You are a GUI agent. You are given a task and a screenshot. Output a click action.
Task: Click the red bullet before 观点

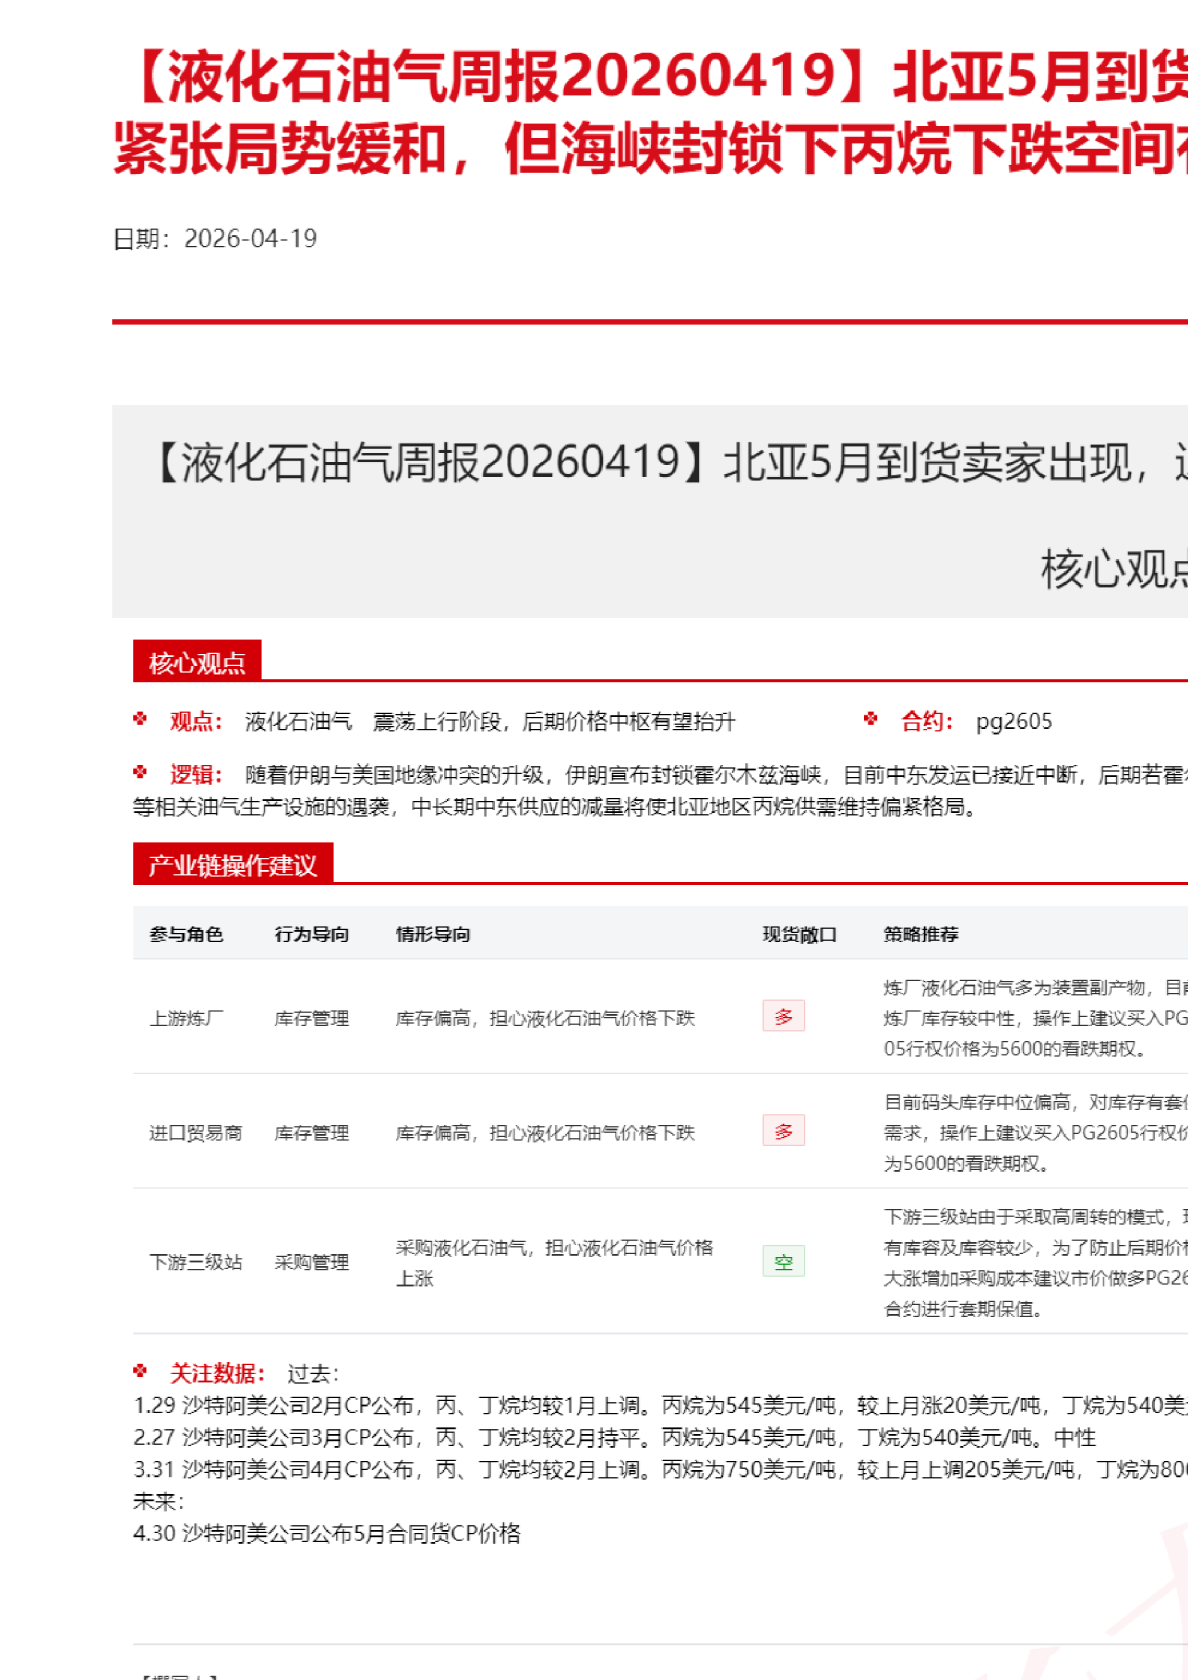tap(140, 719)
